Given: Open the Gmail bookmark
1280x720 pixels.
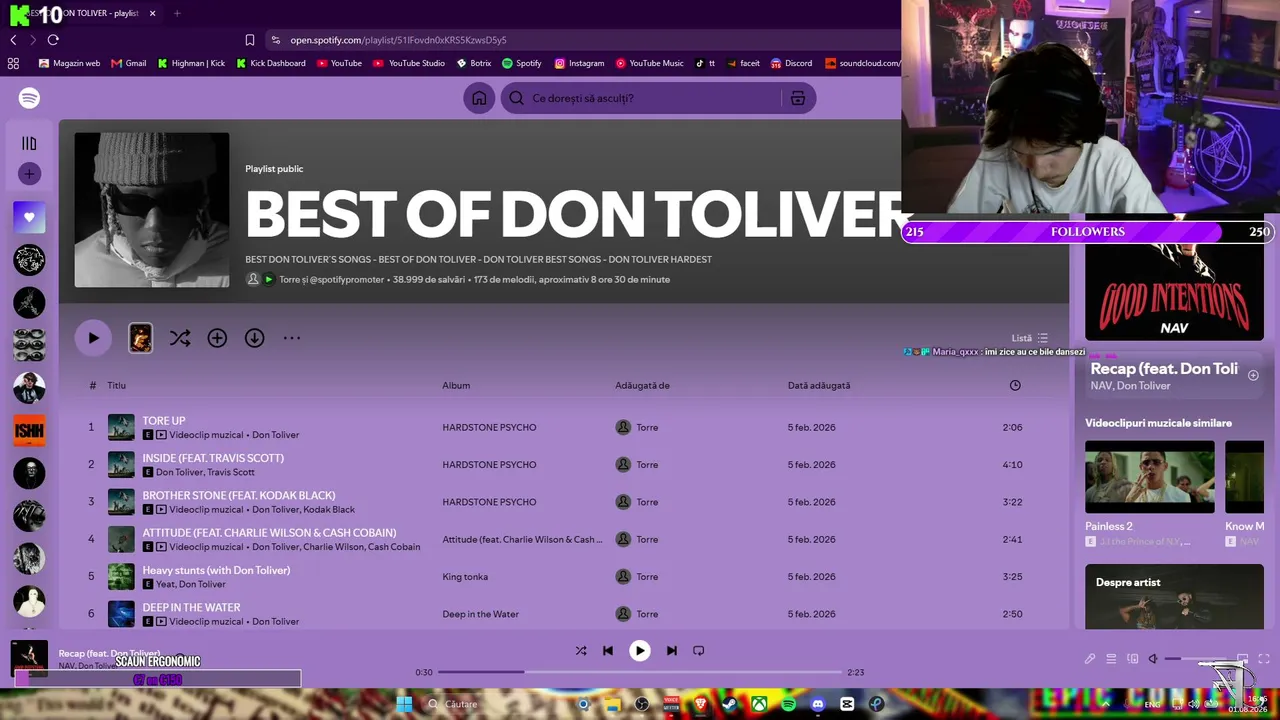Looking at the screenshot, I should click(x=129, y=63).
